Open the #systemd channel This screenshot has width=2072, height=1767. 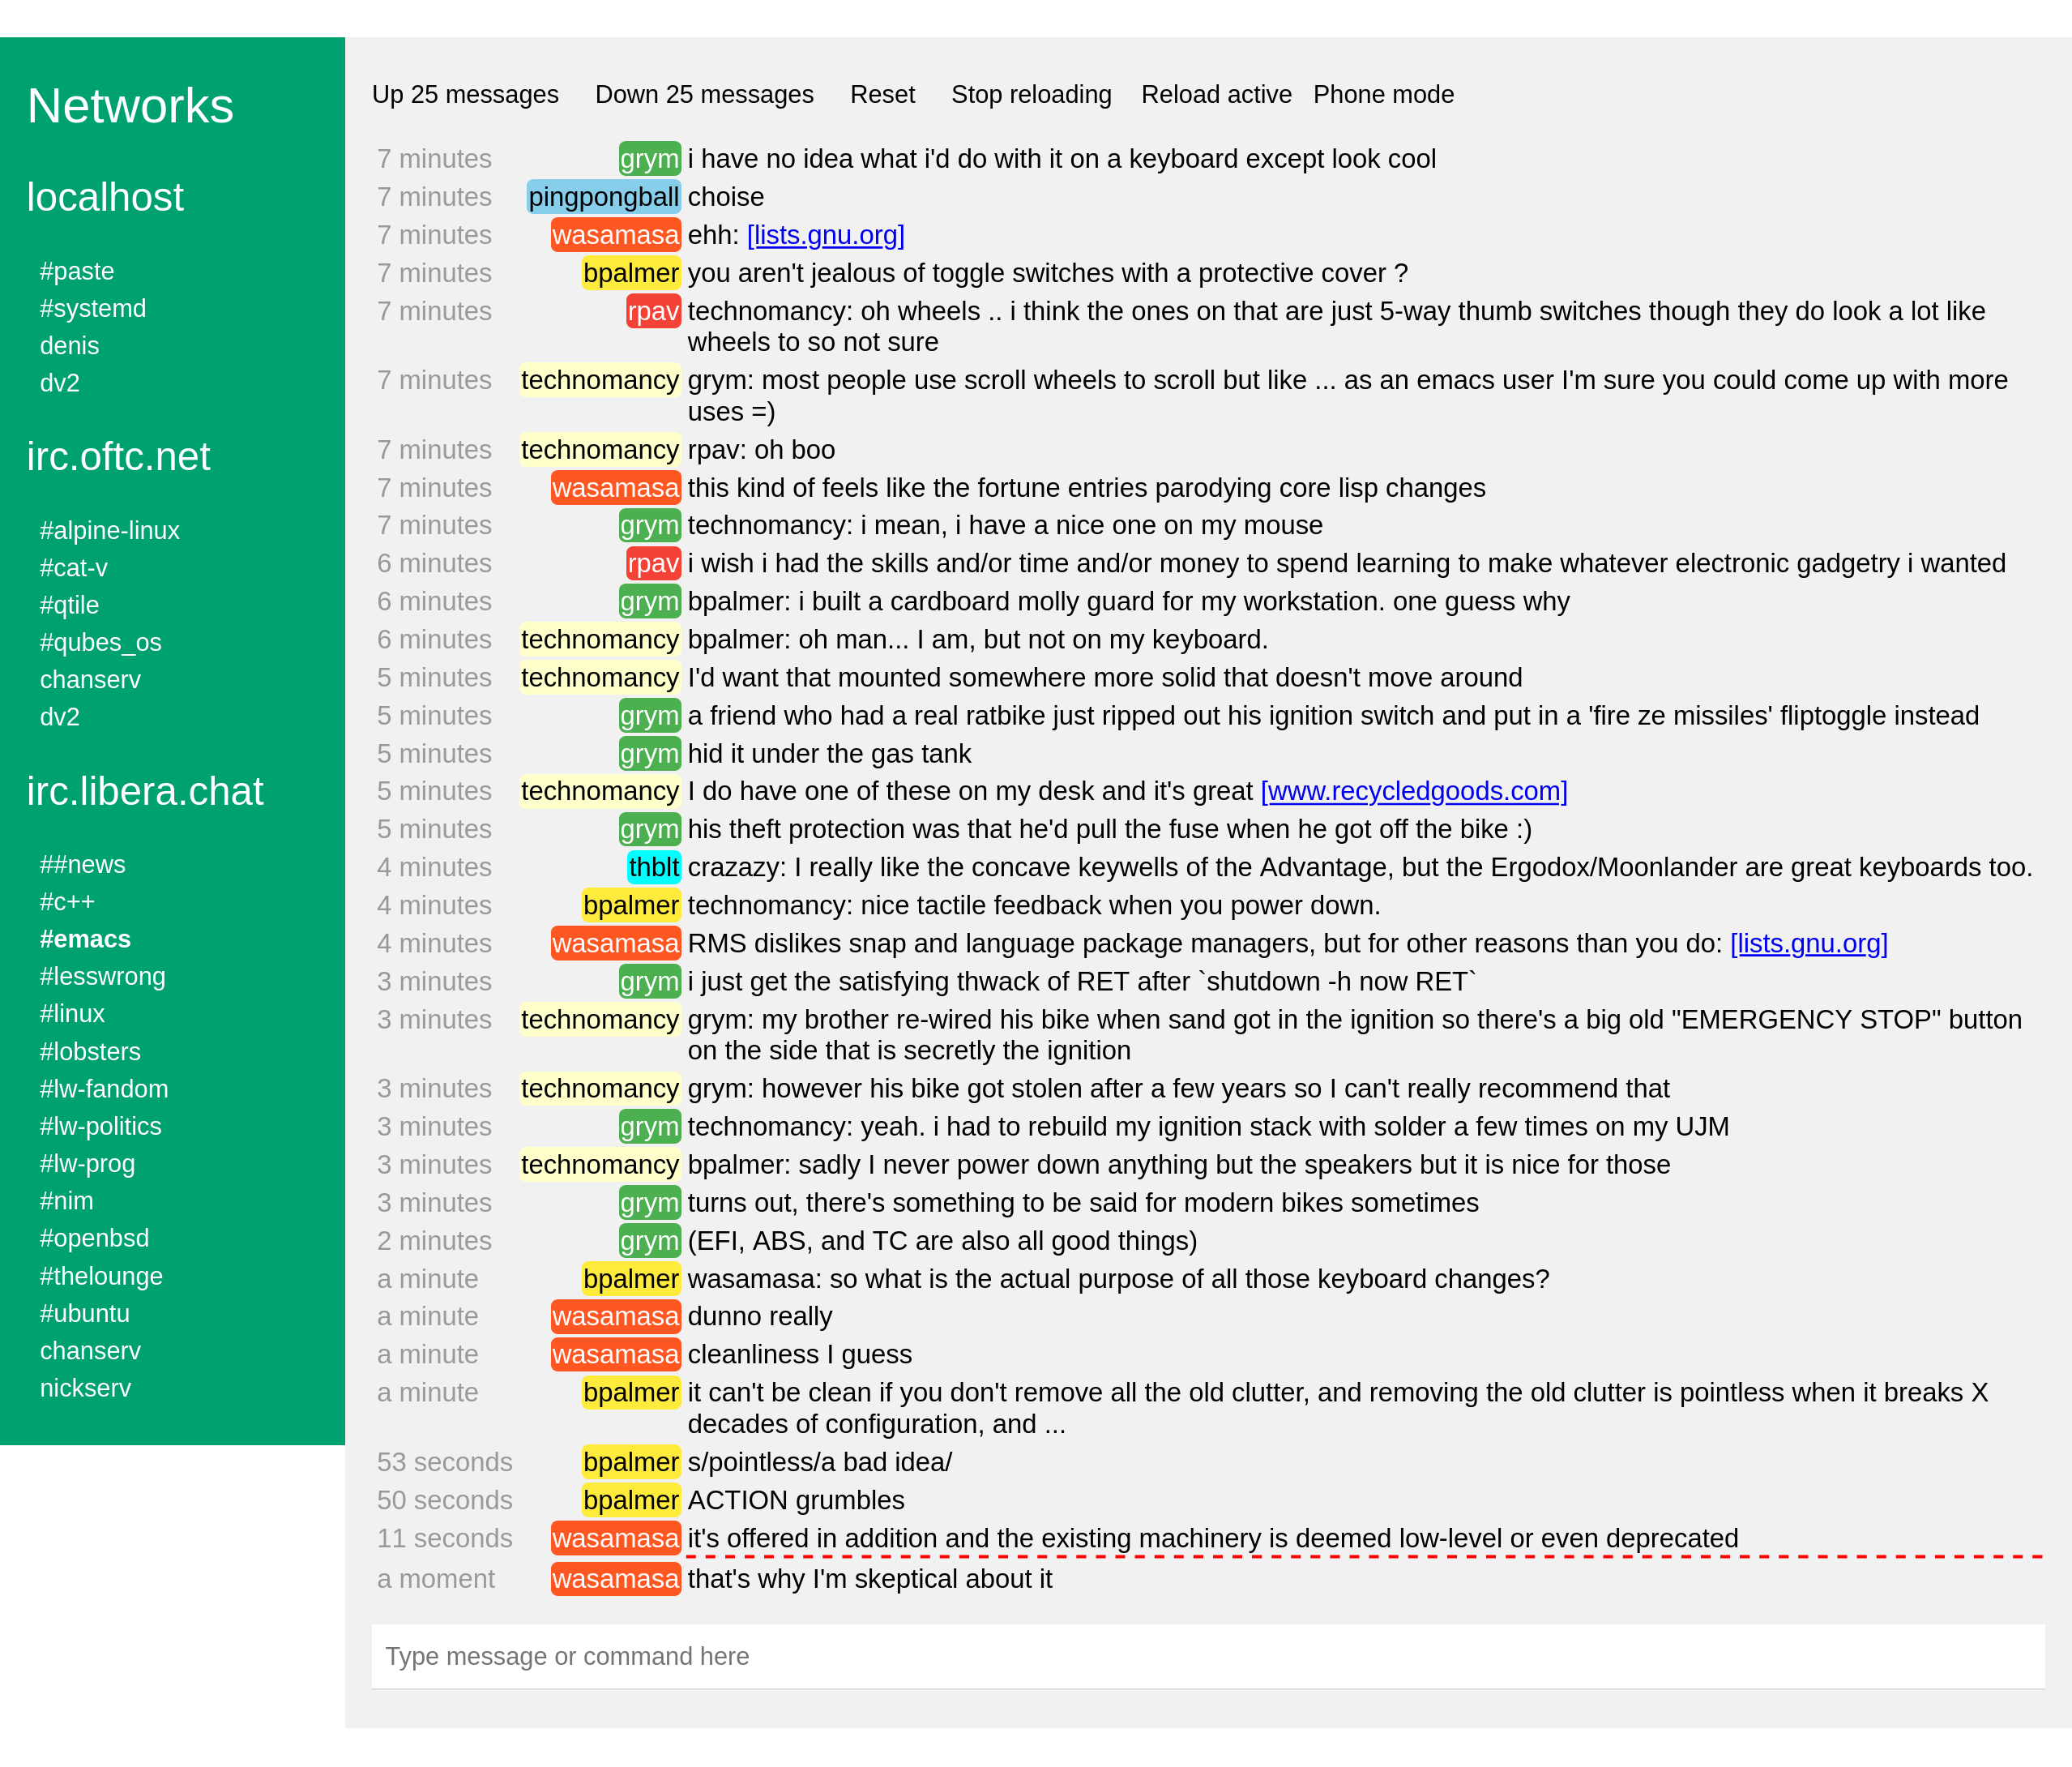click(x=93, y=308)
